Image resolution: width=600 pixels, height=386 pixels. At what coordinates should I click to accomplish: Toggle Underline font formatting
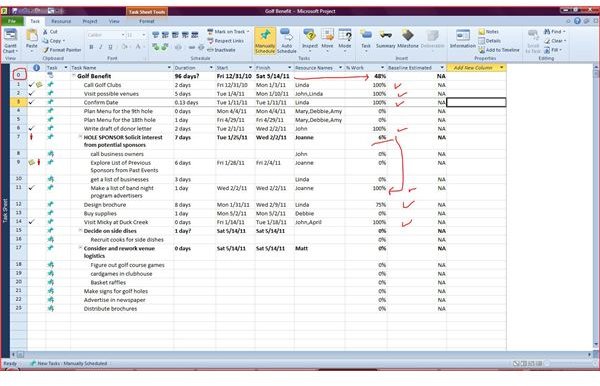click(110, 47)
